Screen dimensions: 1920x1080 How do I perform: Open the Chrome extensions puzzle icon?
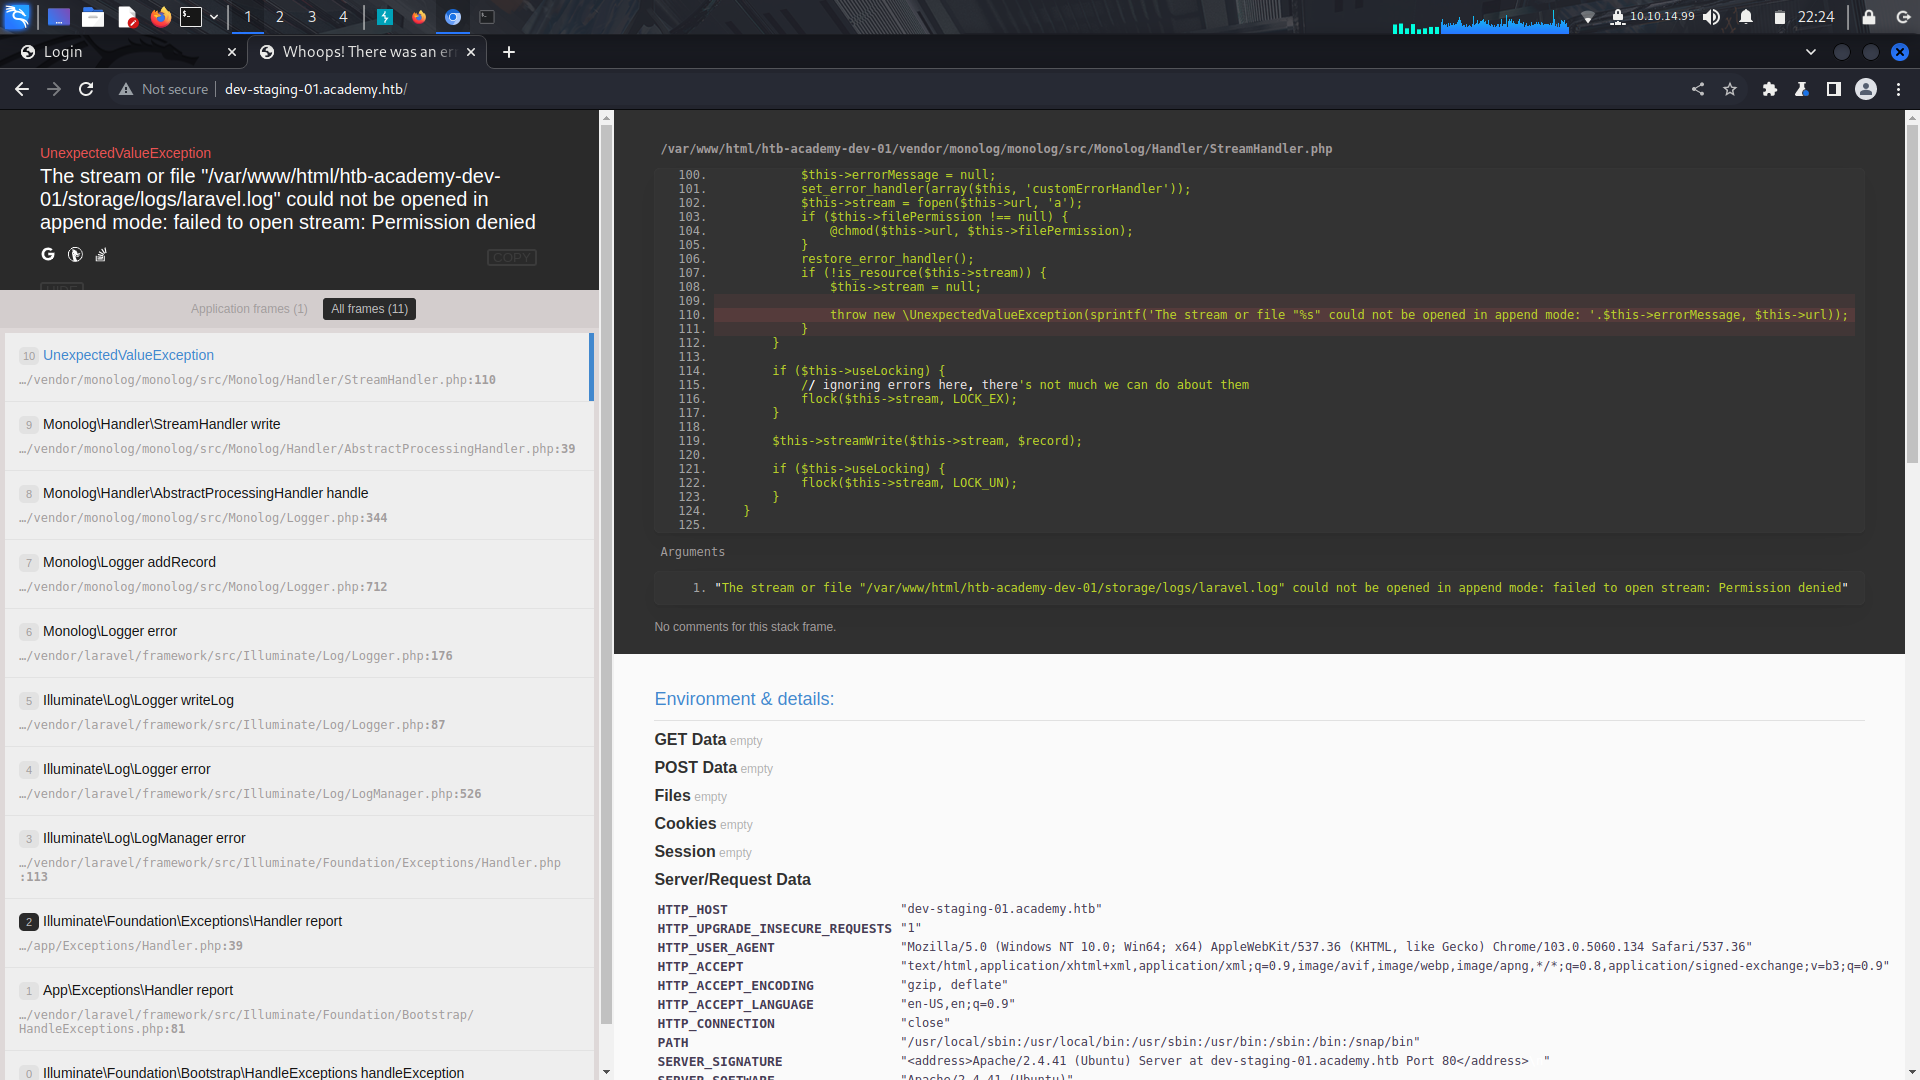[x=1770, y=89]
